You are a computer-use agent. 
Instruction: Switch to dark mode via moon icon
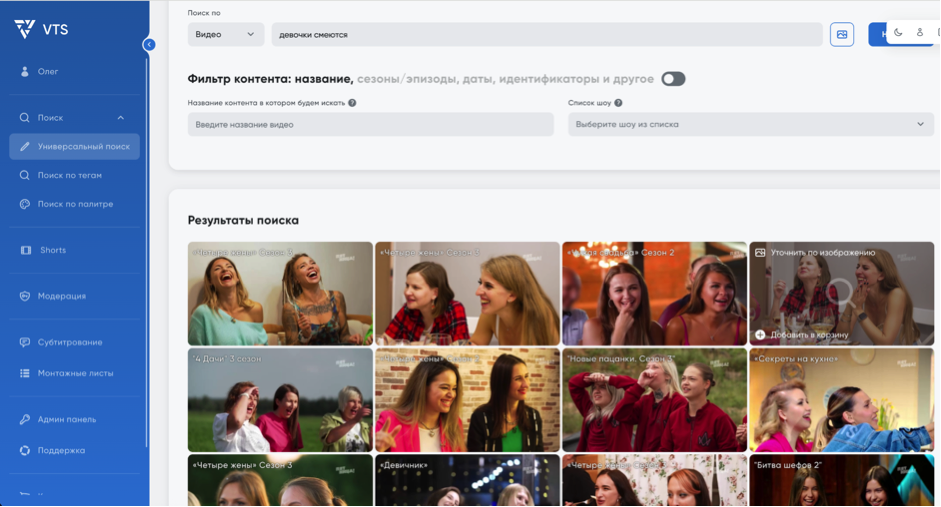[x=898, y=33]
